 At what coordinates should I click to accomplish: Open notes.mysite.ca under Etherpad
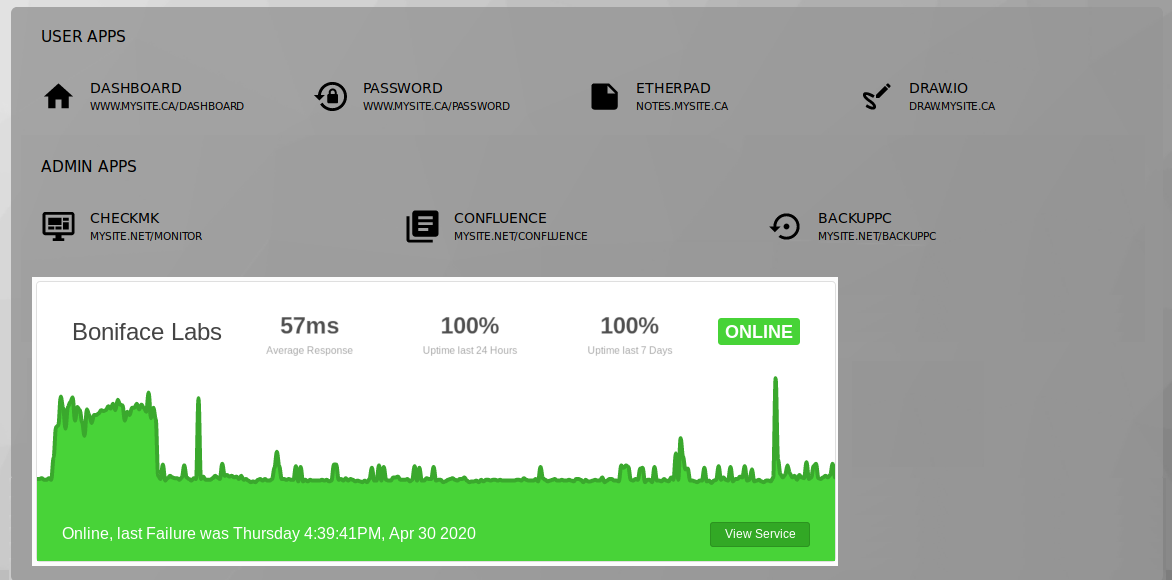coord(682,106)
